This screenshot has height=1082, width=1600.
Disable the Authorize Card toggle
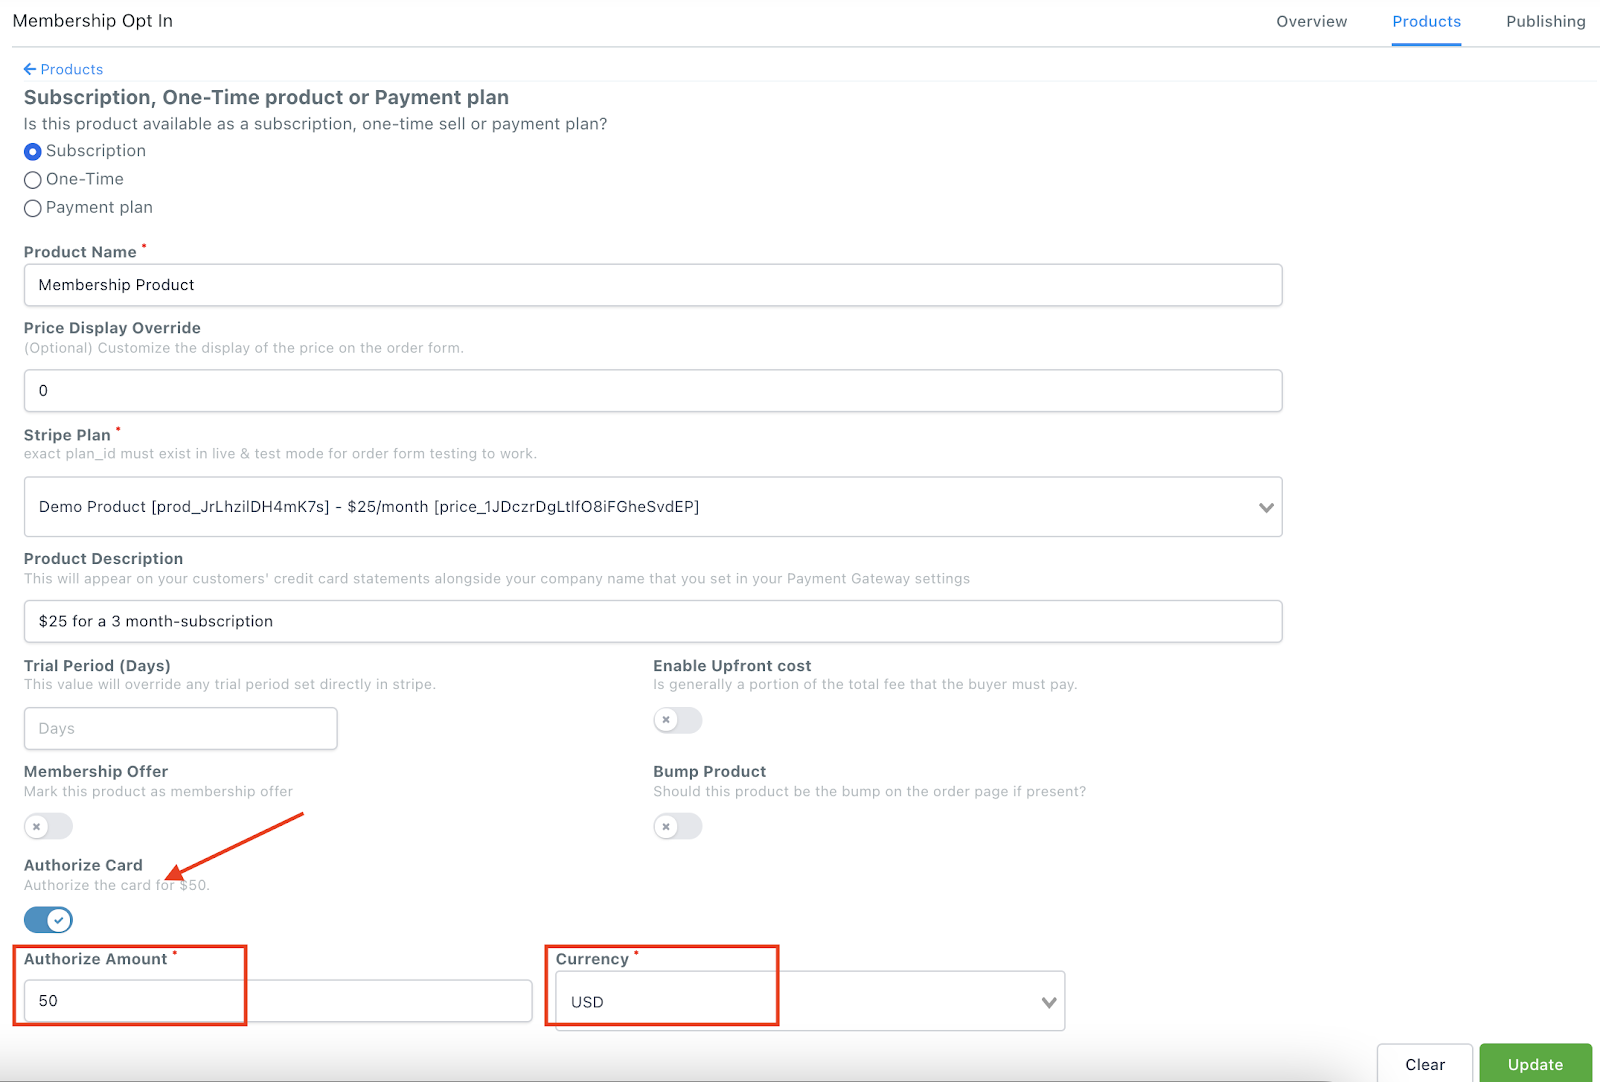(x=49, y=919)
